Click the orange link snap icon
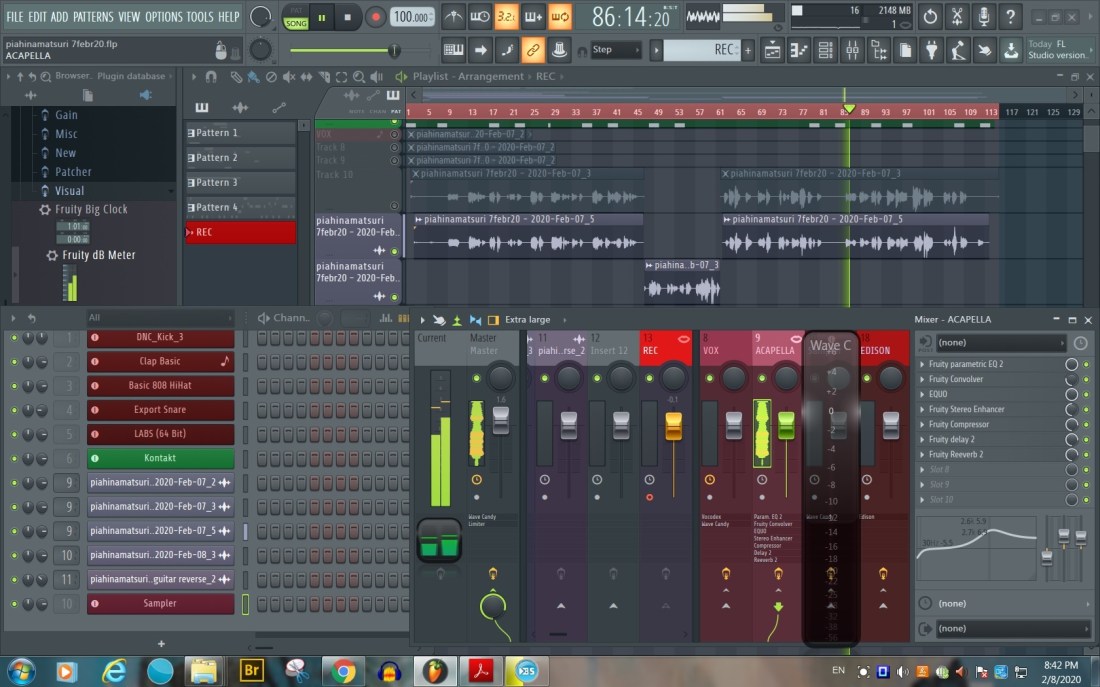1100x687 pixels. 533,50
